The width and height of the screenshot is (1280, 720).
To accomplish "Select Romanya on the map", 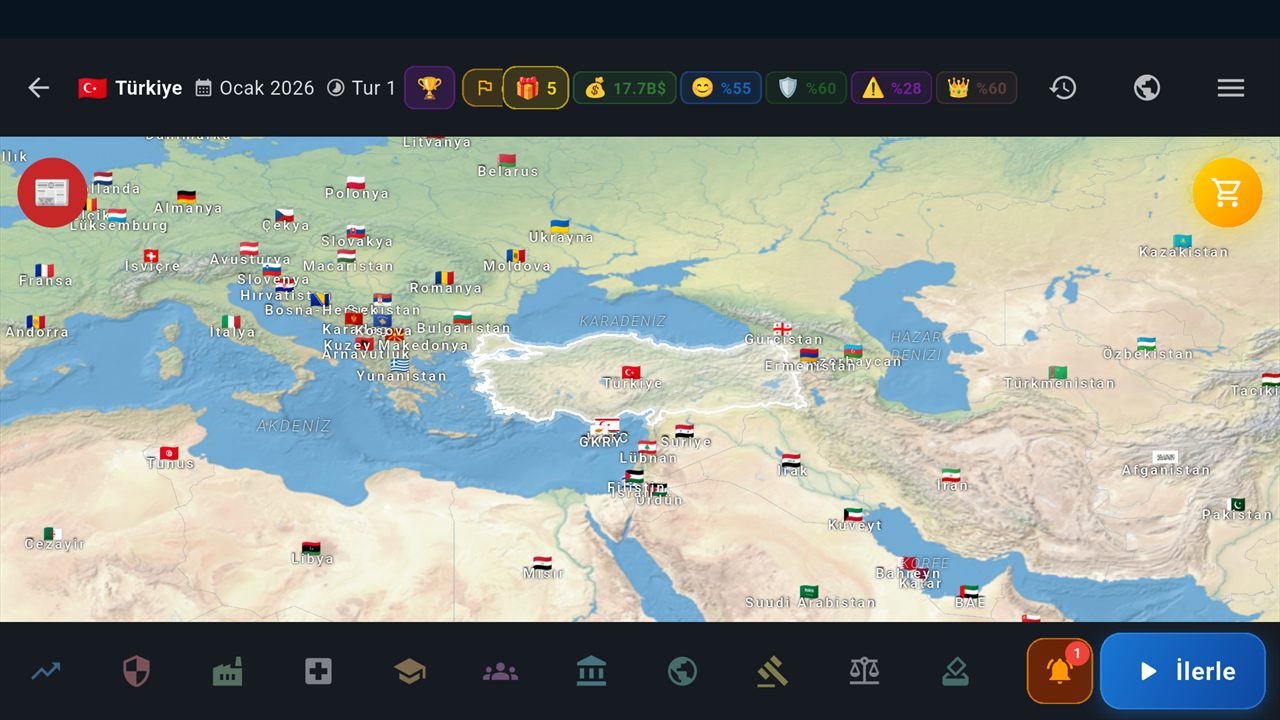I will pyautogui.click(x=445, y=283).
